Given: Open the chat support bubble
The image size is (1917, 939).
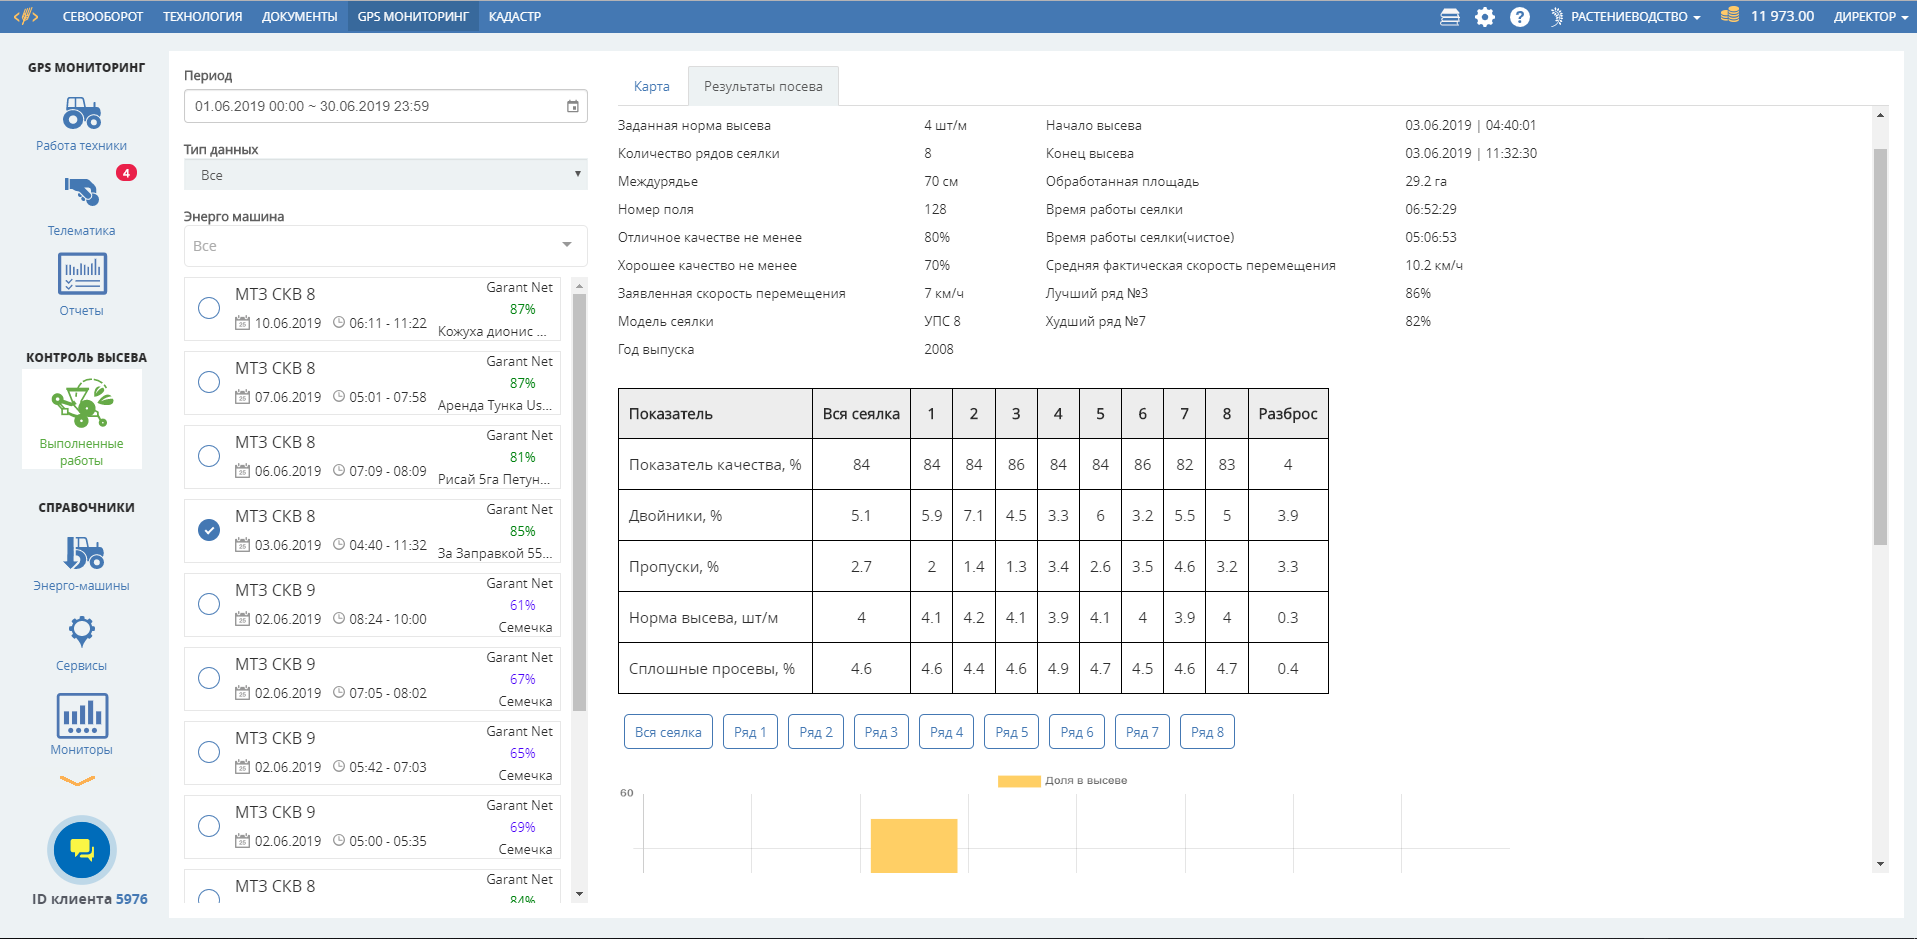Looking at the screenshot, I should point(82,850).
